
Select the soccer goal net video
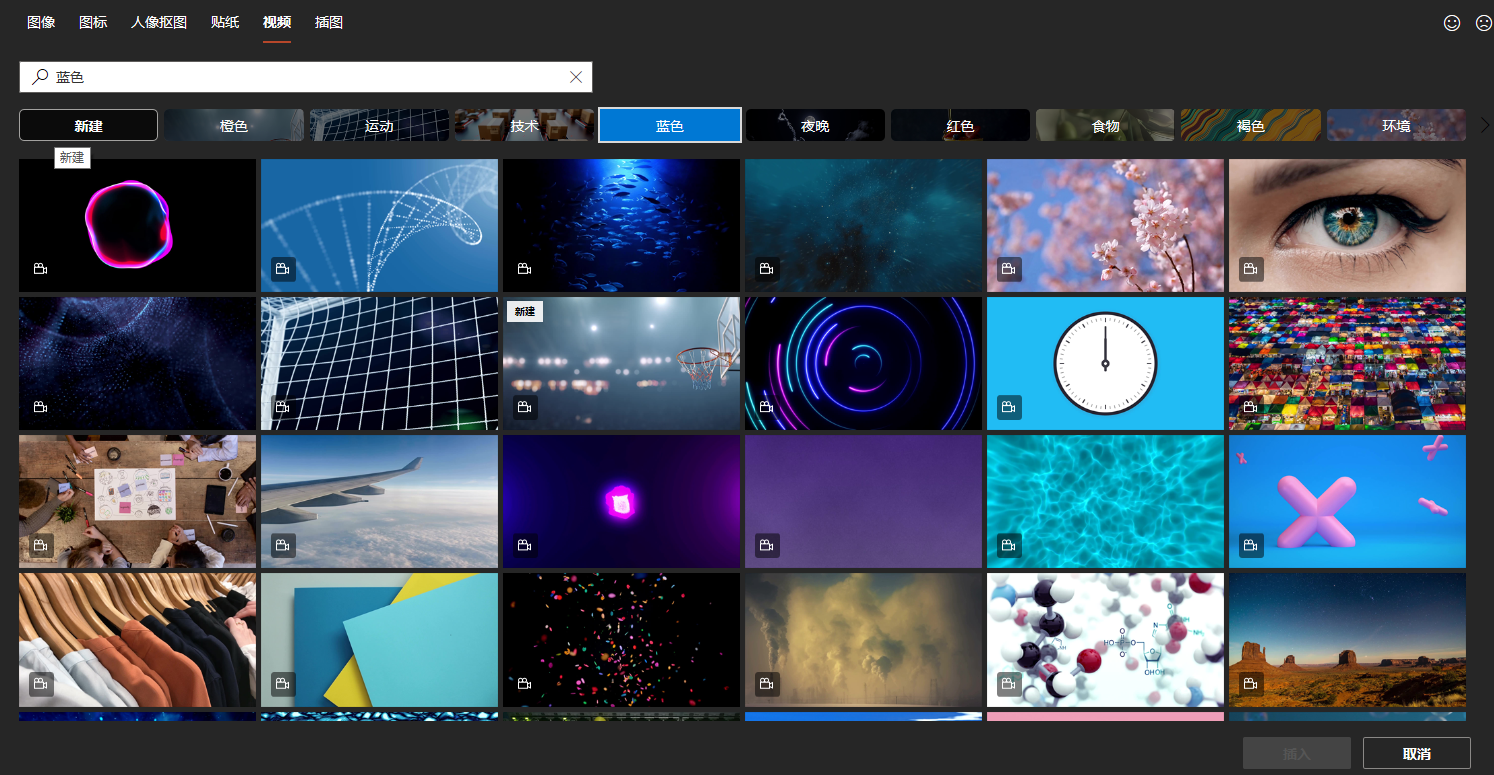[379, 363]
